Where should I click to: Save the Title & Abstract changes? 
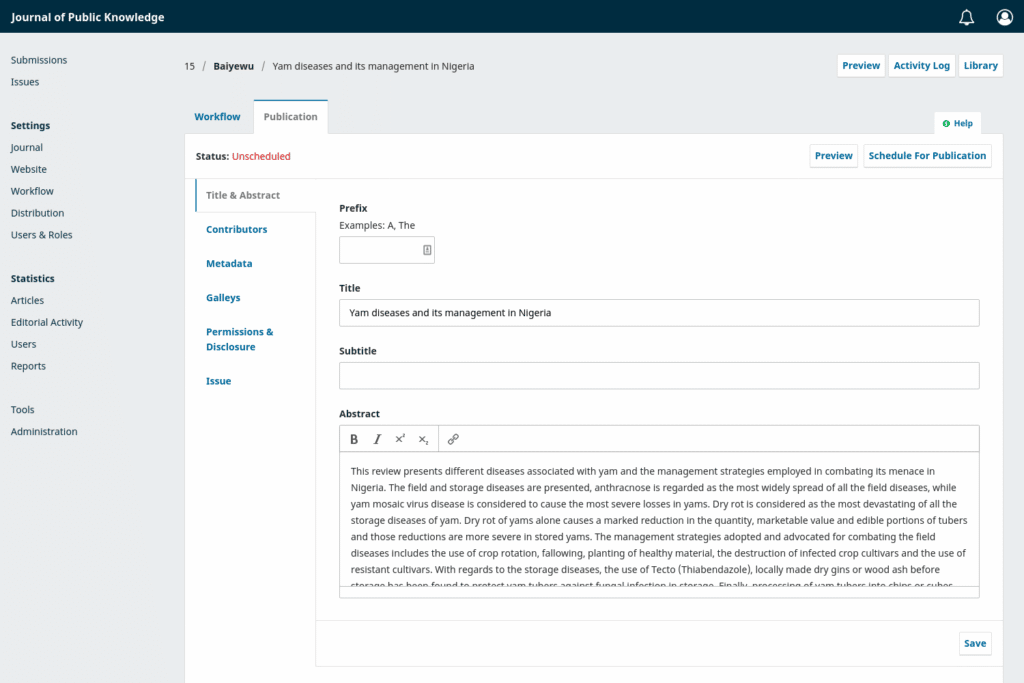974,643
